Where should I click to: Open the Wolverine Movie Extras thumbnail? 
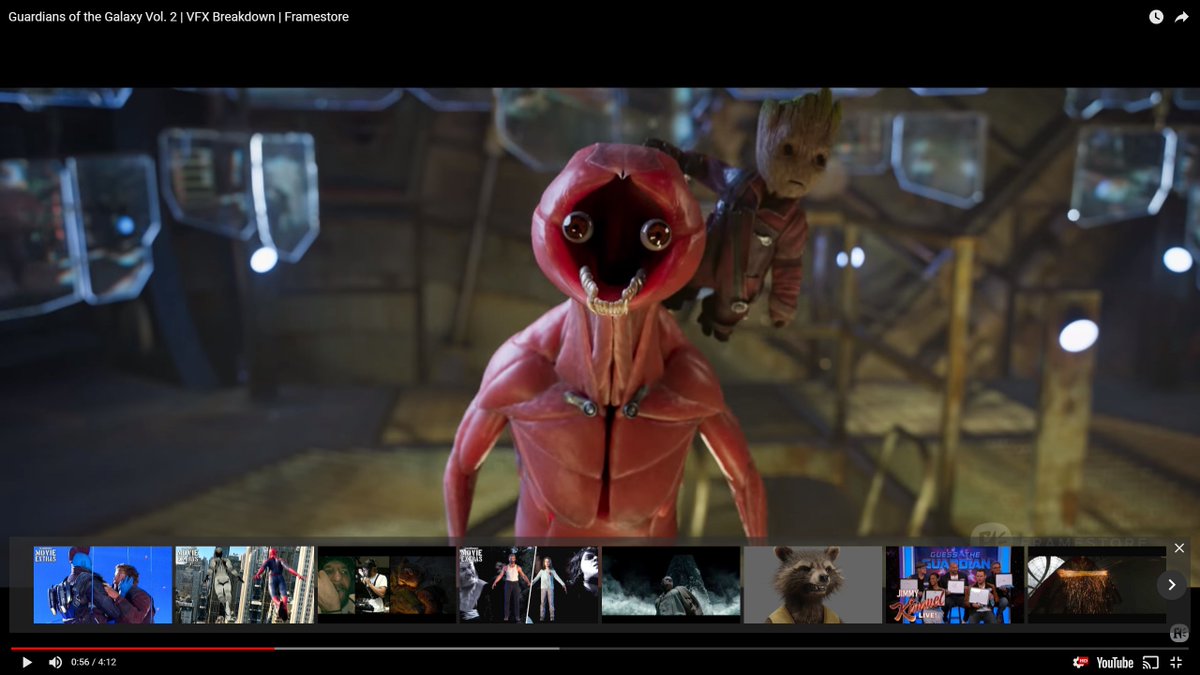pos(529,585)
